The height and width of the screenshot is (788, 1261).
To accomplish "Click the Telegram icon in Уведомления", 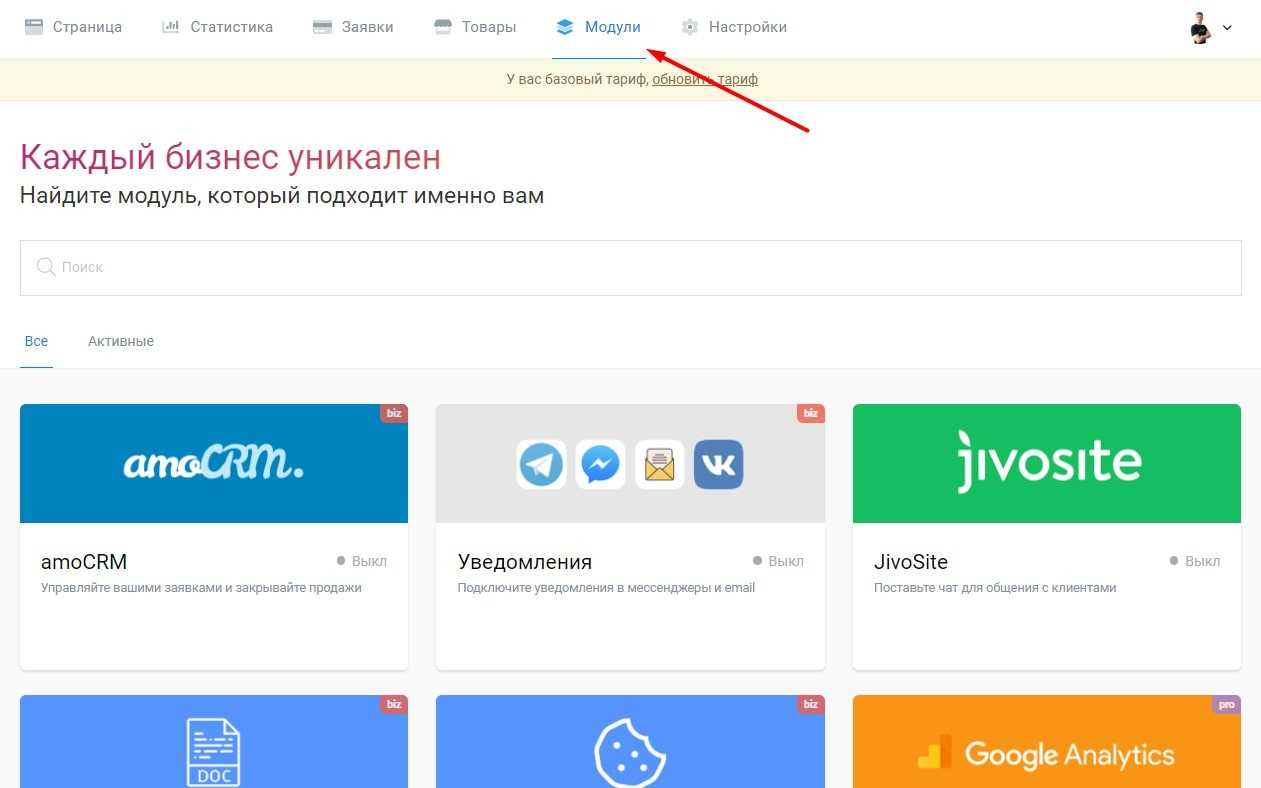I will click(x=541, y=465).
